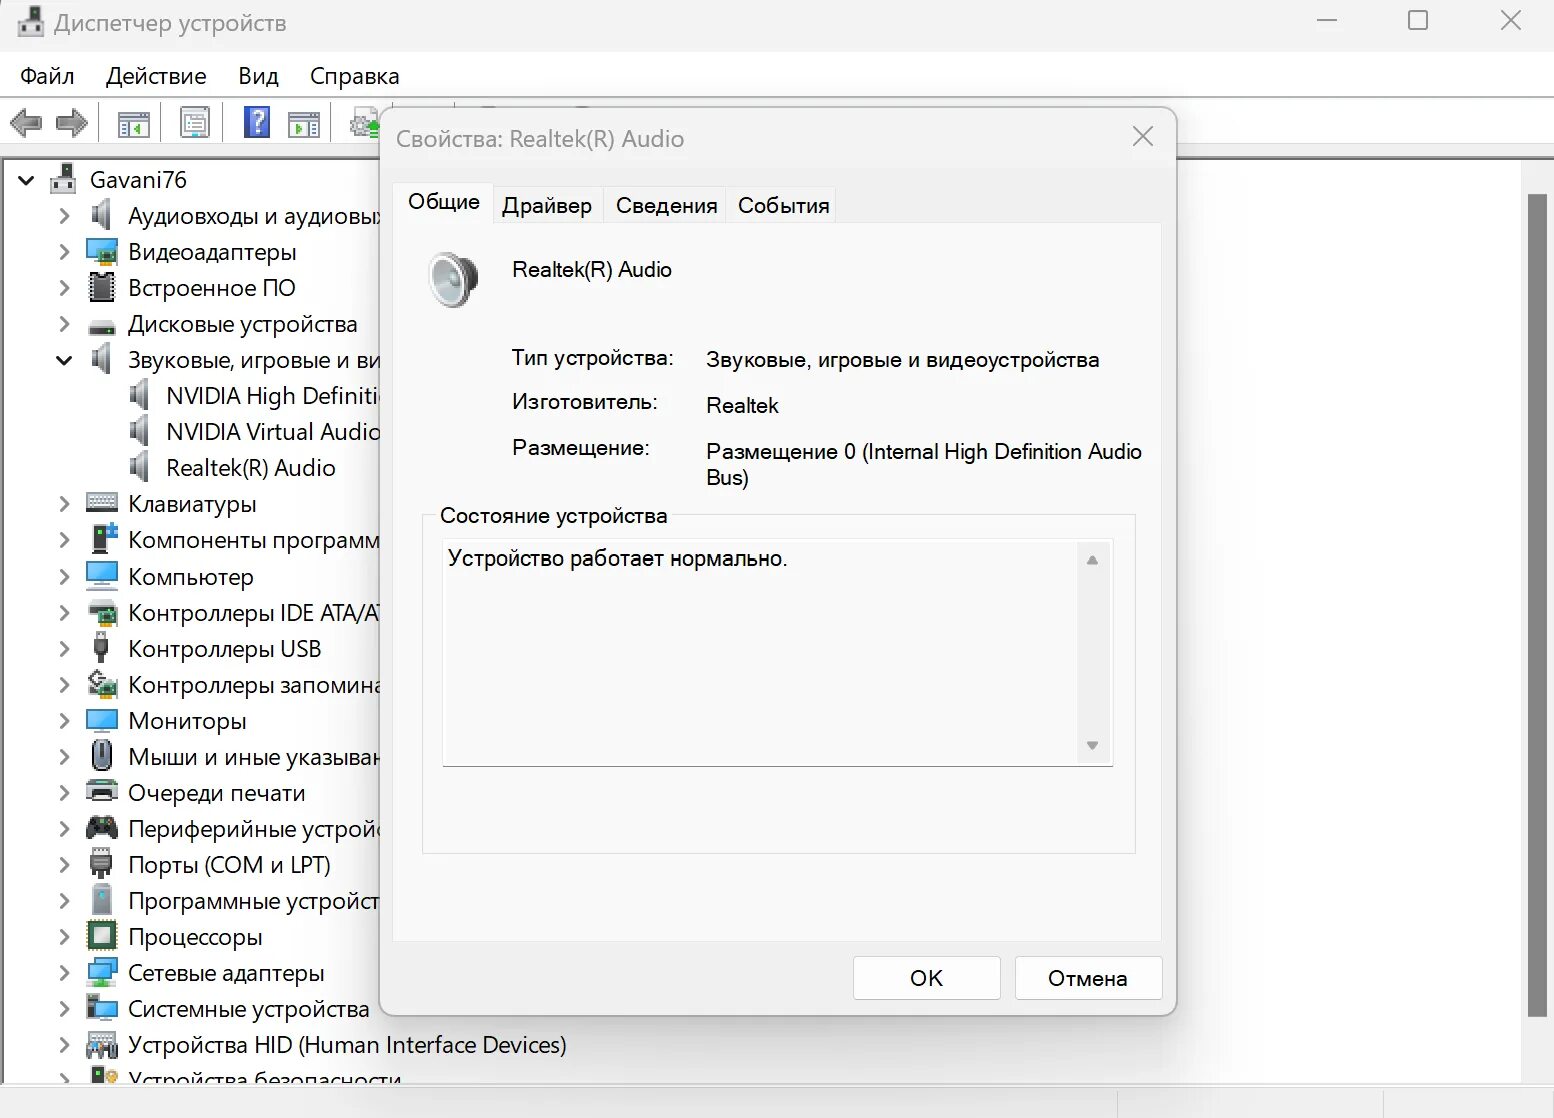Screen dimensions: 1554x1118
Task: Select Программные устройства tree row
Action: (x=254, y=900)
